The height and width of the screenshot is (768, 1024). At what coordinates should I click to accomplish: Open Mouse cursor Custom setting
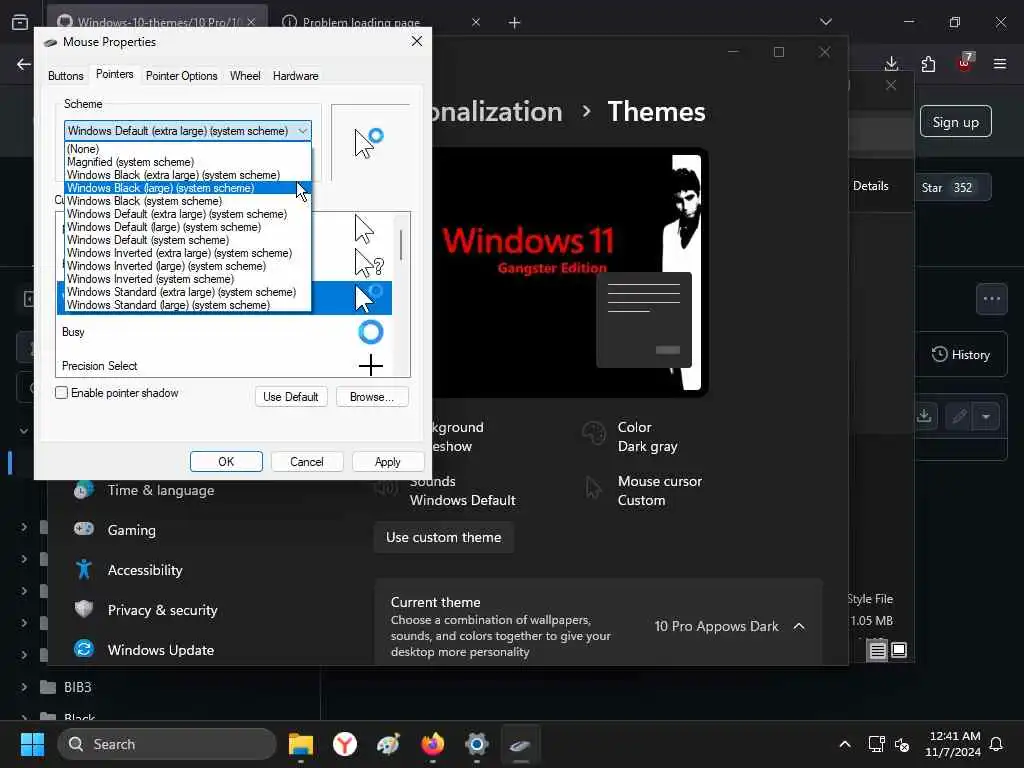tap(643, 490)
